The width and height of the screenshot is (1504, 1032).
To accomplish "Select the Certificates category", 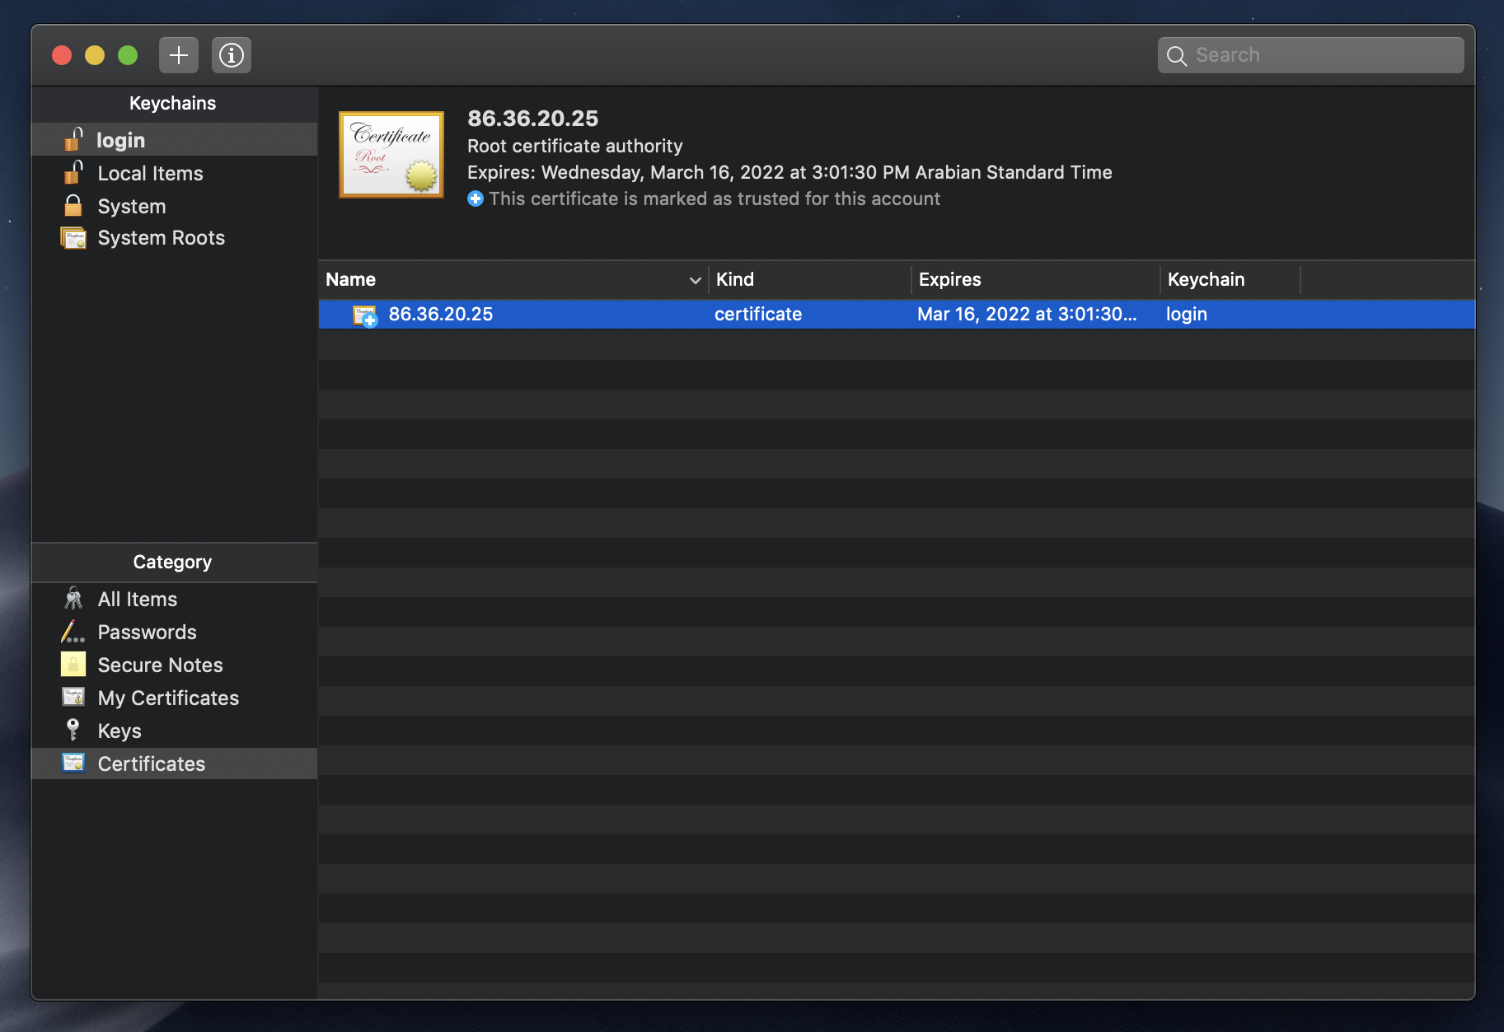I will (x=174, y=764).
